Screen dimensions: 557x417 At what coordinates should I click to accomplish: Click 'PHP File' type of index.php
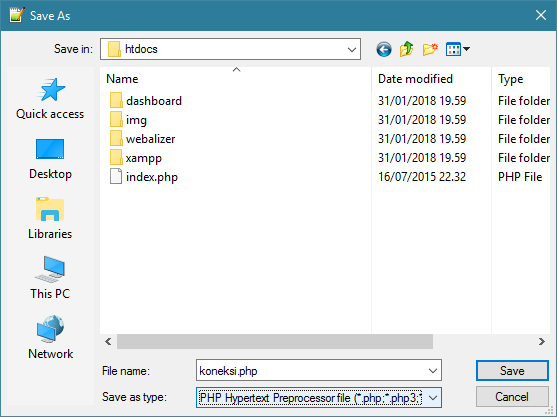click(520, 177)
